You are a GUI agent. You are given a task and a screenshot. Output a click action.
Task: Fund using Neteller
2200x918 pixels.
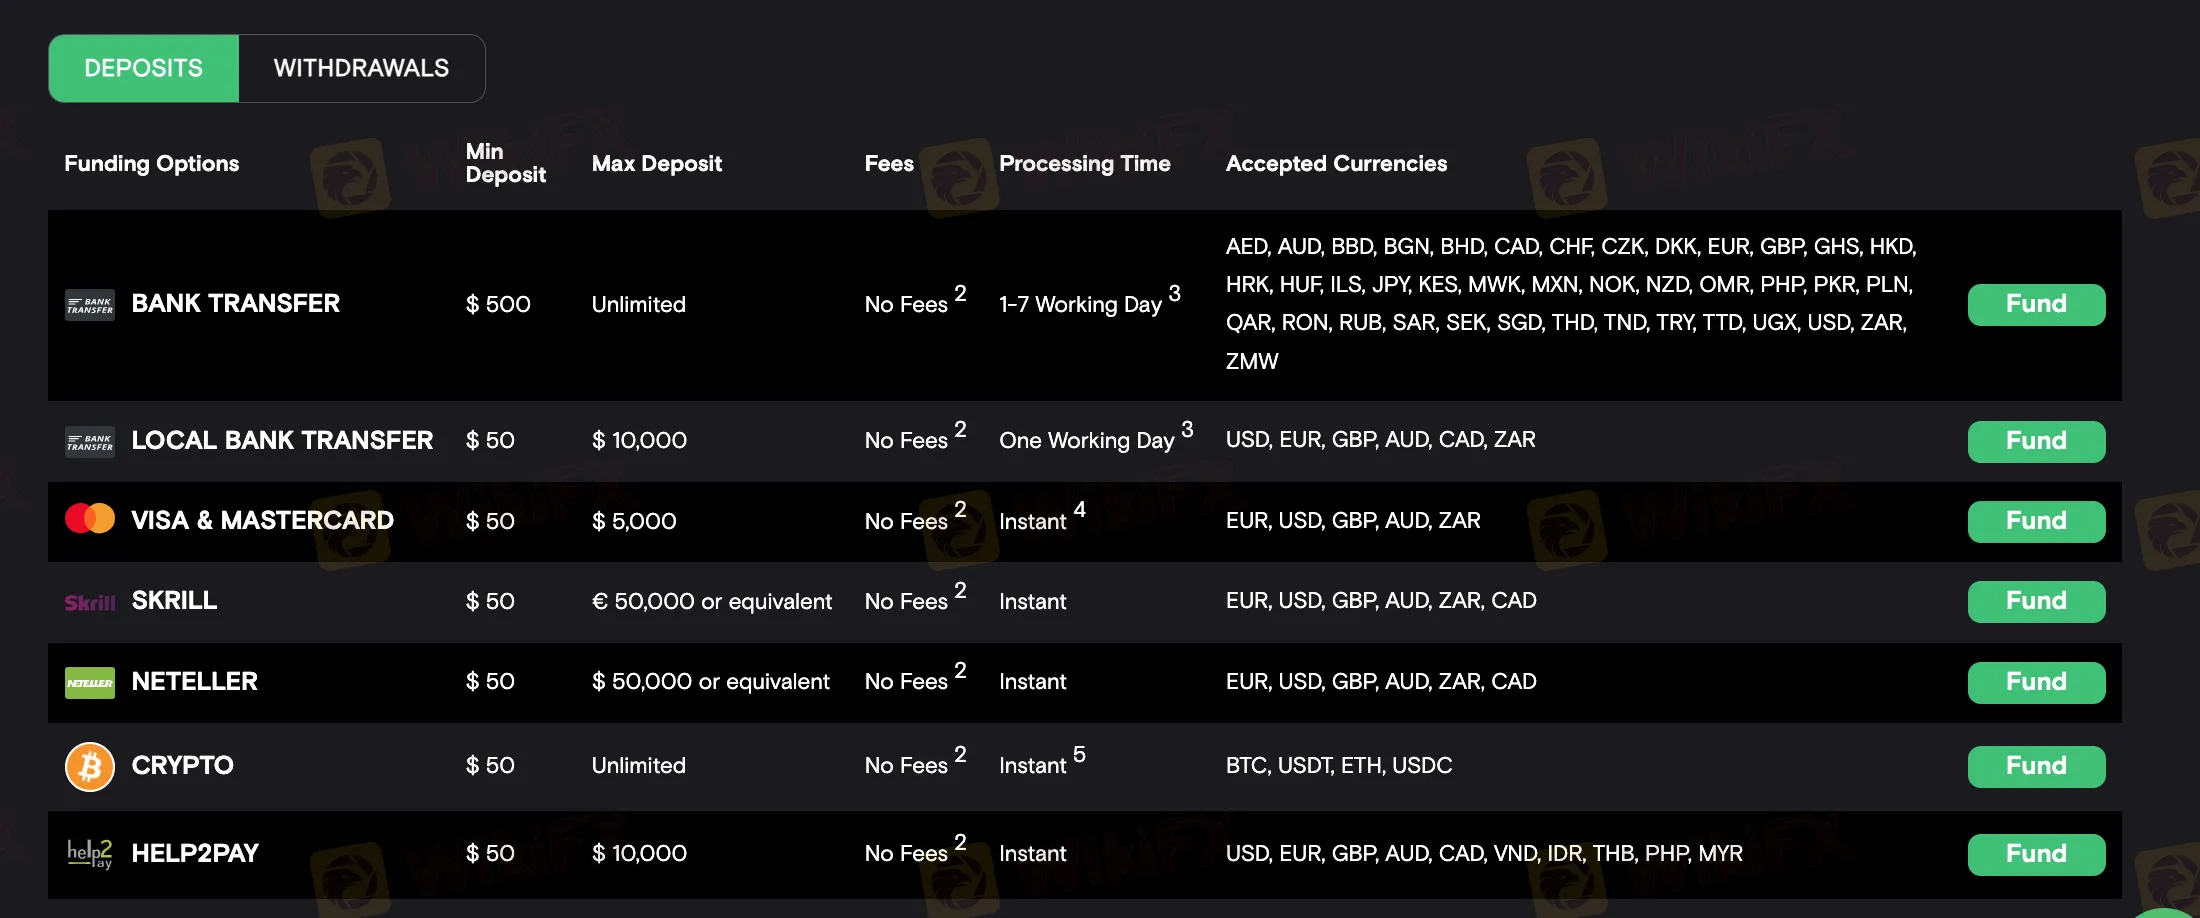pos(2036,682)
